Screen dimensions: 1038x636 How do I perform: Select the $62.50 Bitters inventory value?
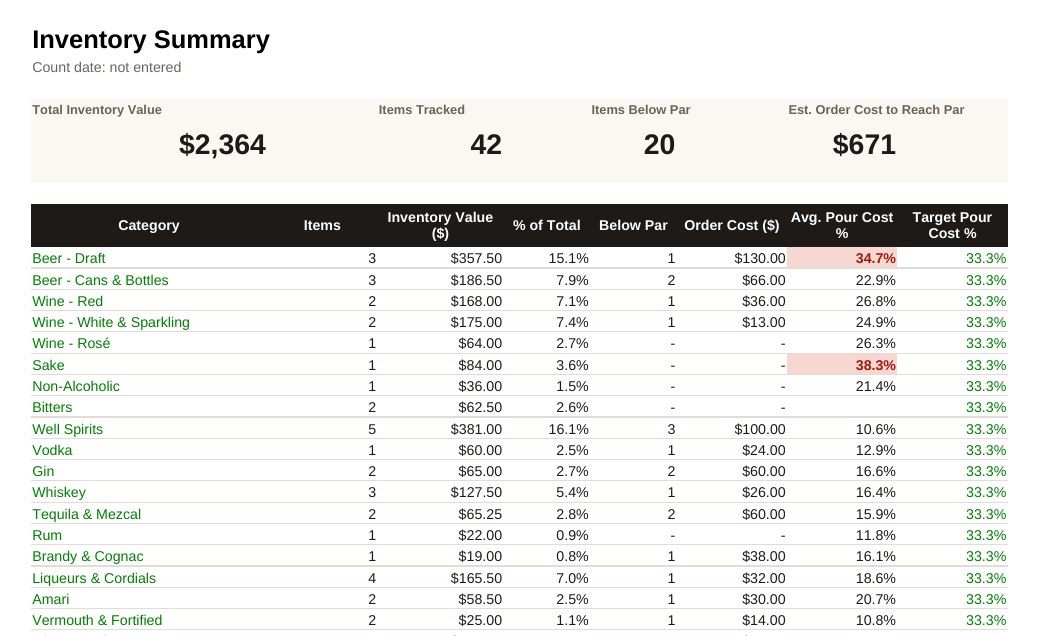point(480,408)
